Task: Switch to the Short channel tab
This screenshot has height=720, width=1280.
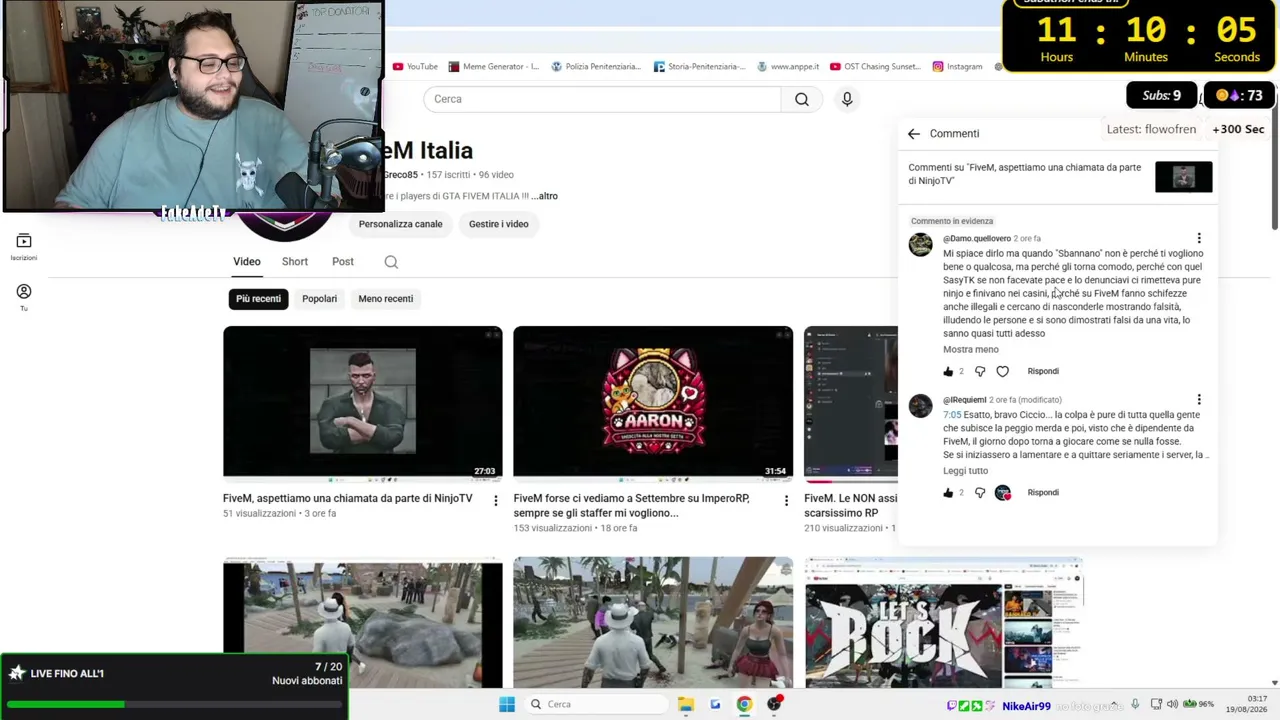Action: pyautogui.click(x=295, y=262)
